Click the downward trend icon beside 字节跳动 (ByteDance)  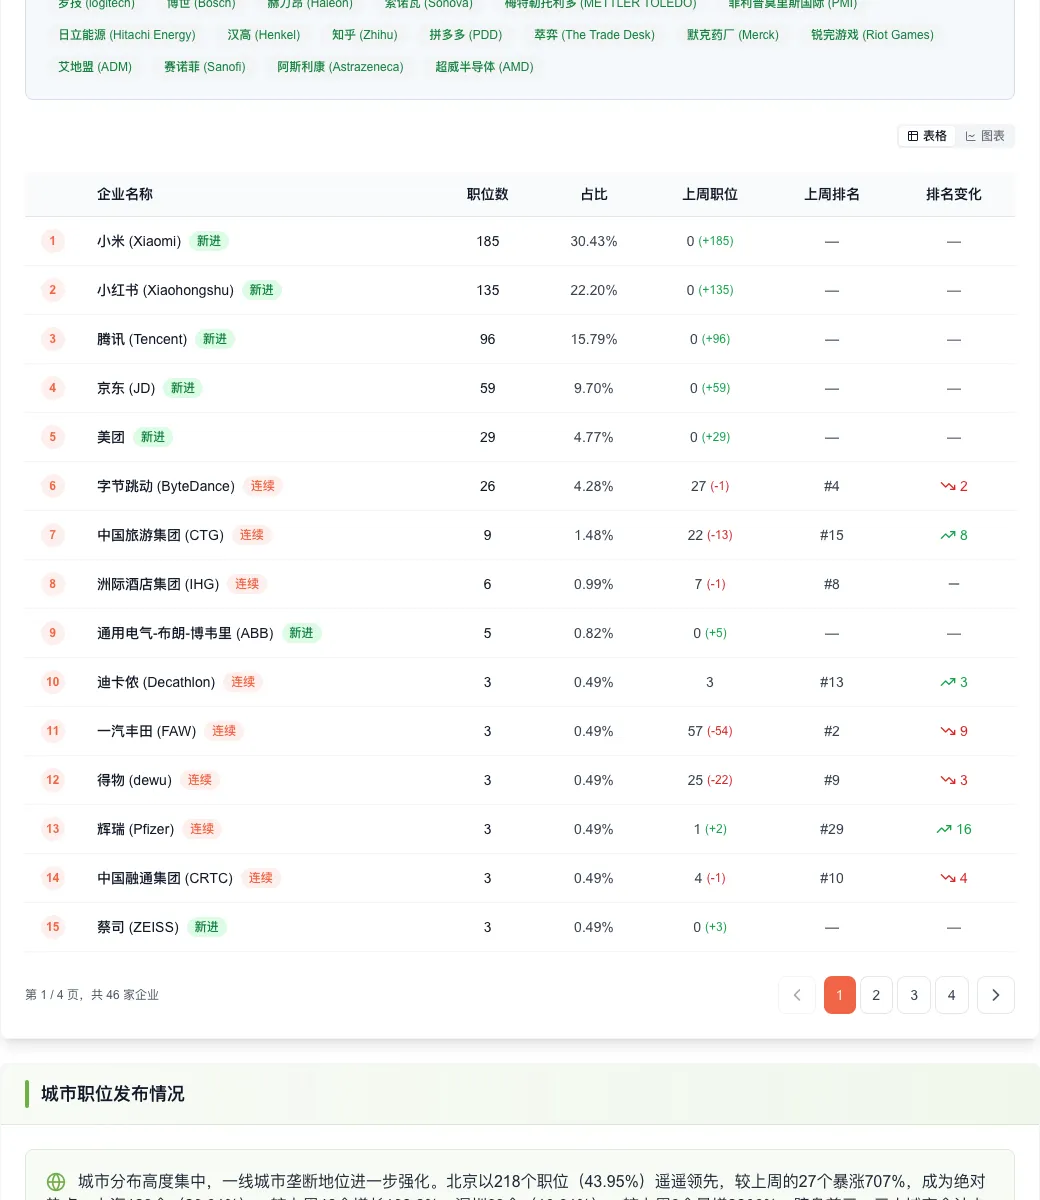coord(948,486)
